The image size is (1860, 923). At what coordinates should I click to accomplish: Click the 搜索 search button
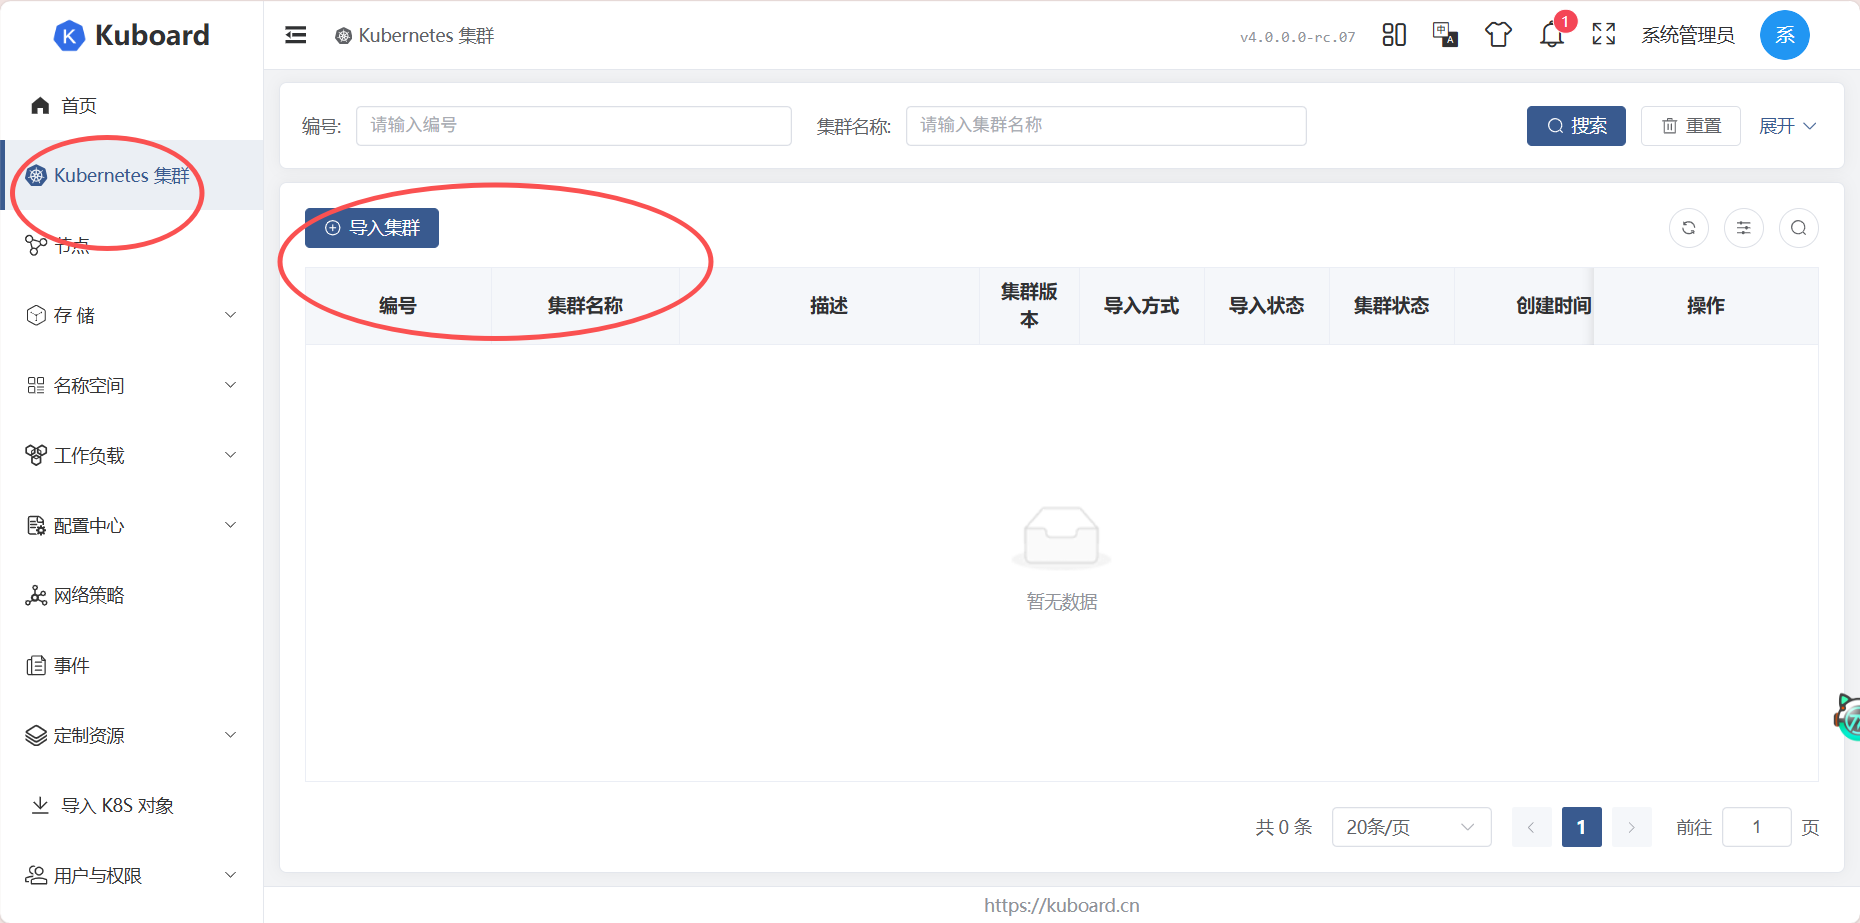pyautogui.click(x=1576, y=126)
